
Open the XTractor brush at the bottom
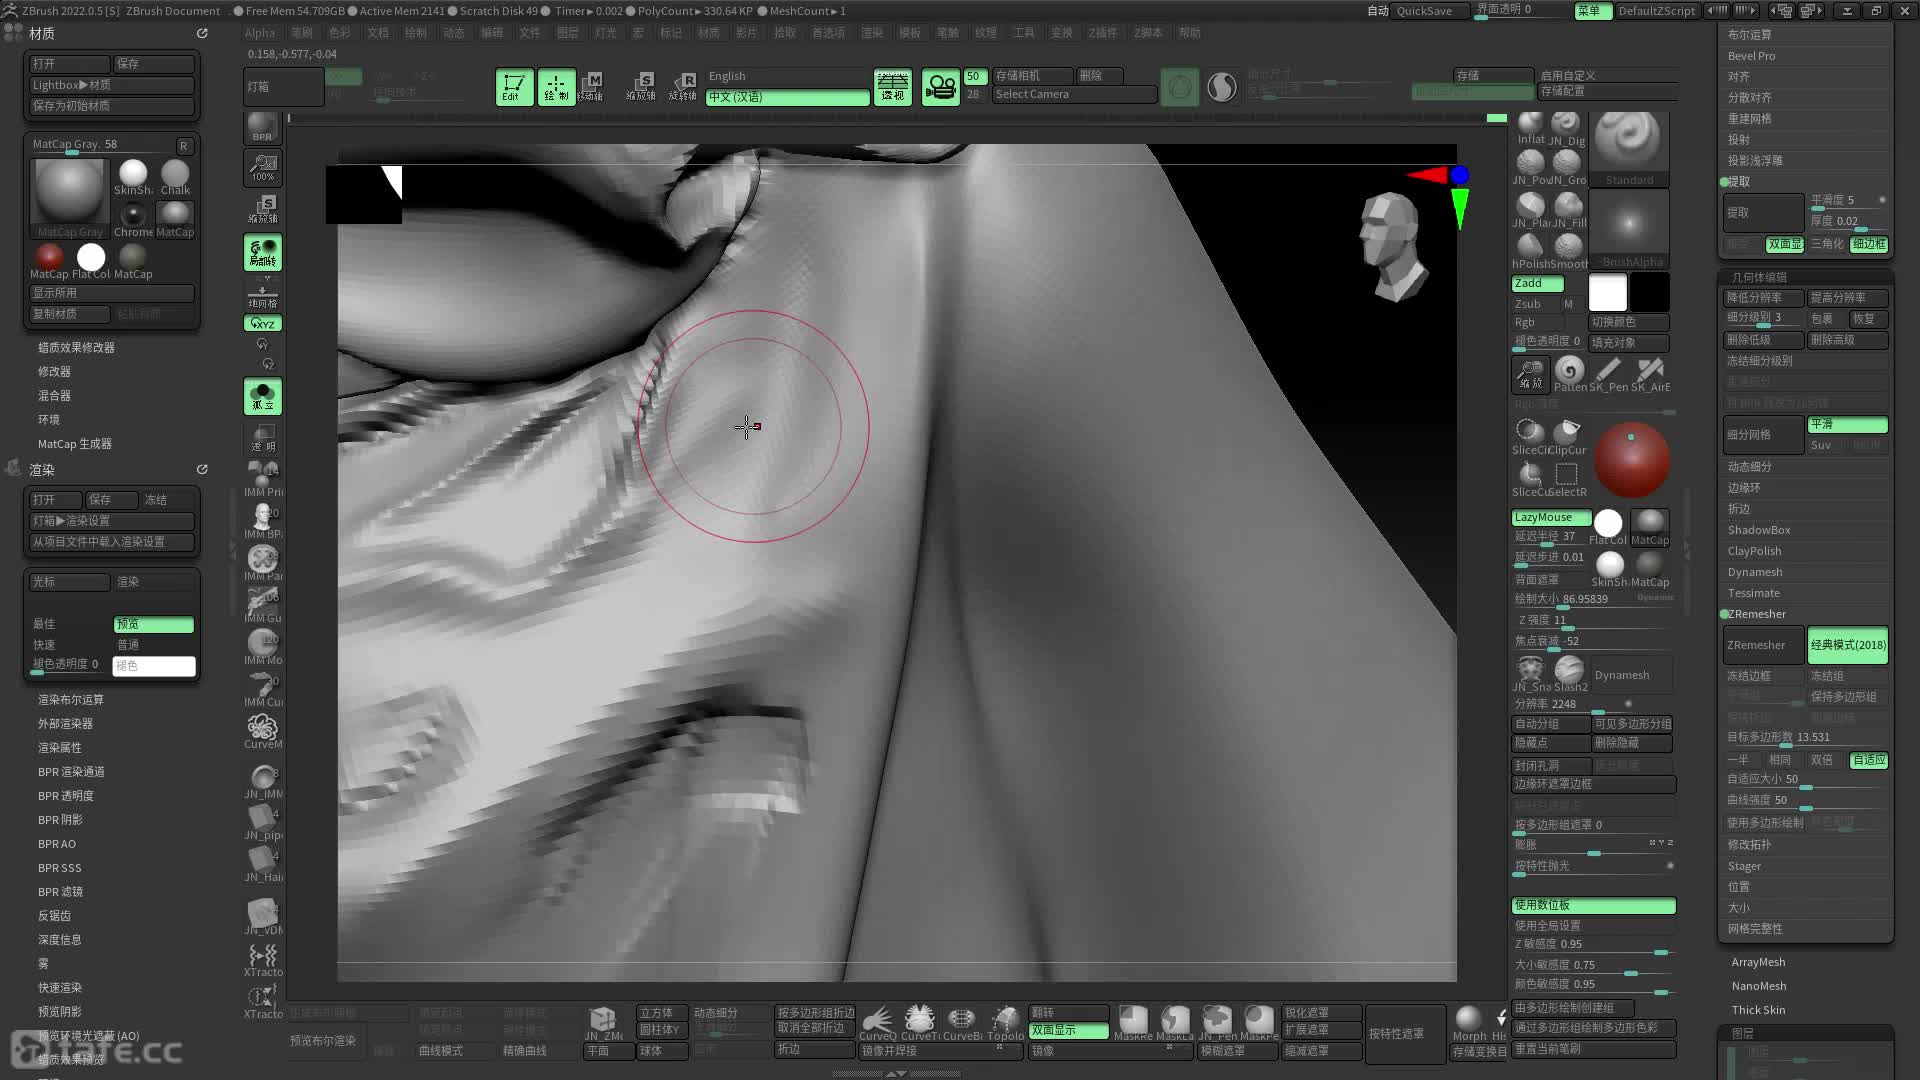click(263, 1001)
